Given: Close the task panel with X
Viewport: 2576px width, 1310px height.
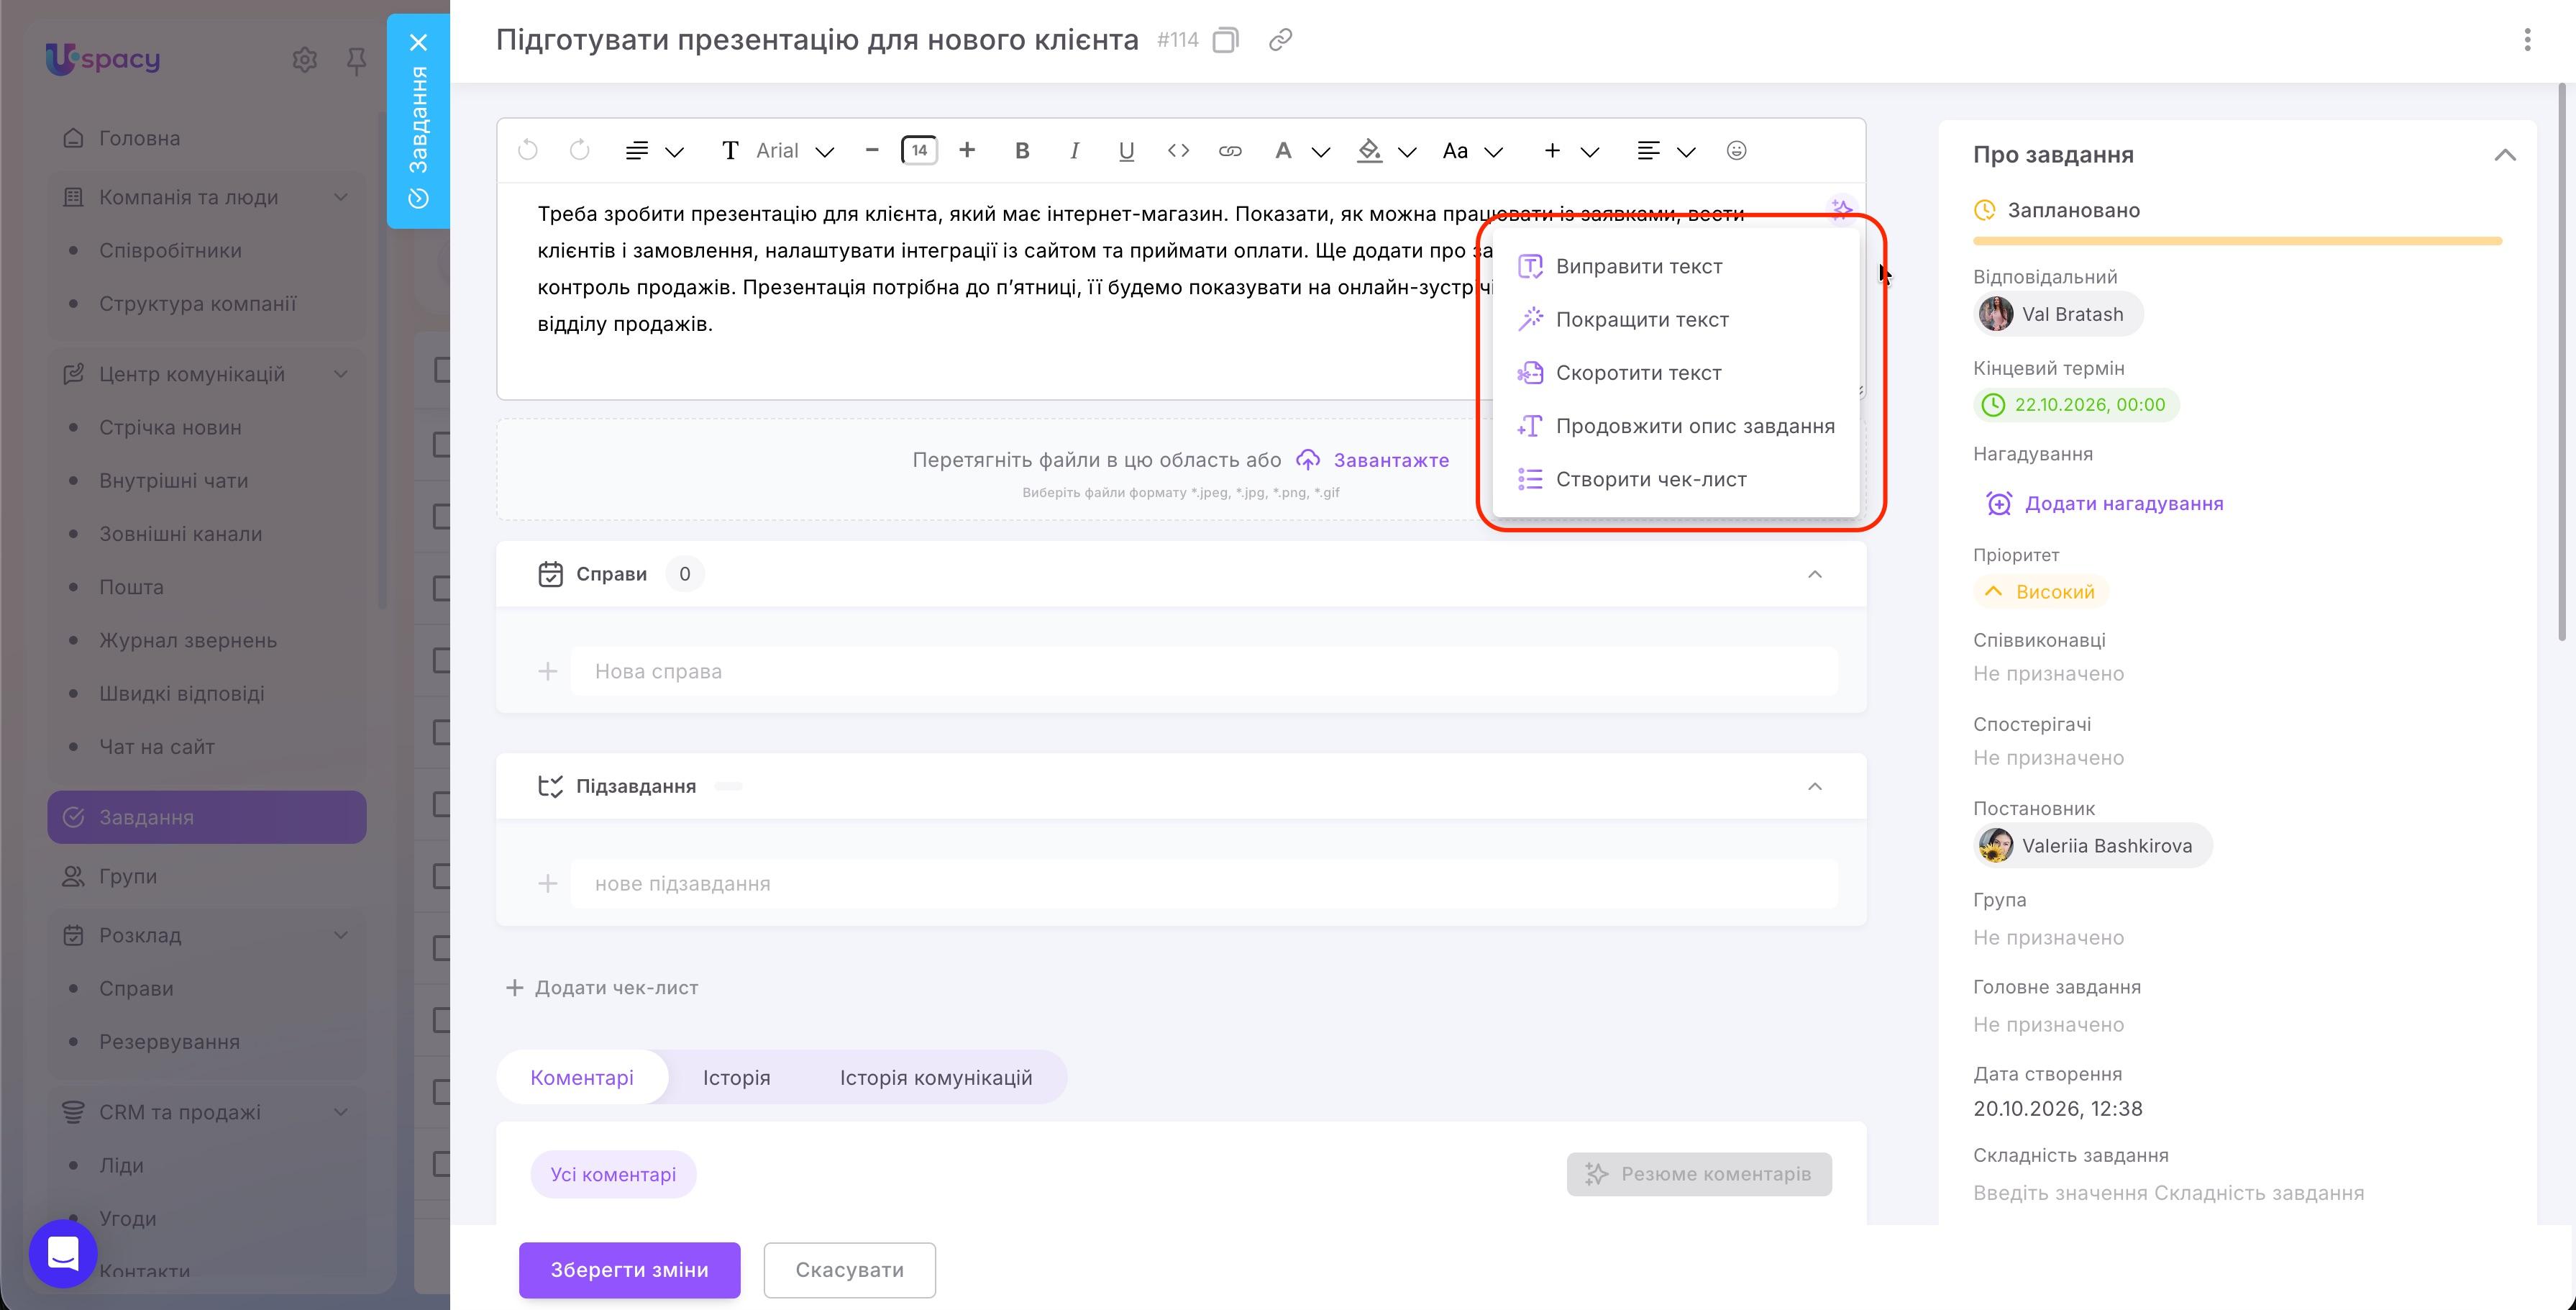Looking at the screenshot, I should [418, 42].
